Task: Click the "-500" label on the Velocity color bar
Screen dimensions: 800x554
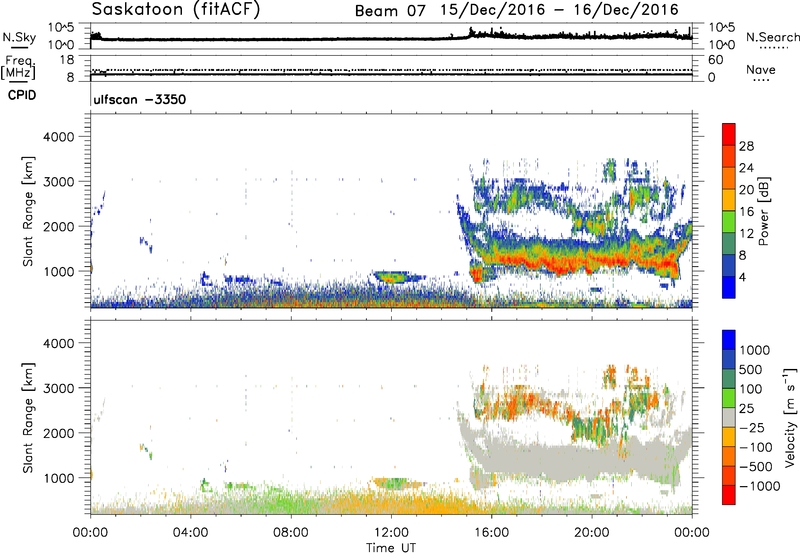Action: pos(756,467)
